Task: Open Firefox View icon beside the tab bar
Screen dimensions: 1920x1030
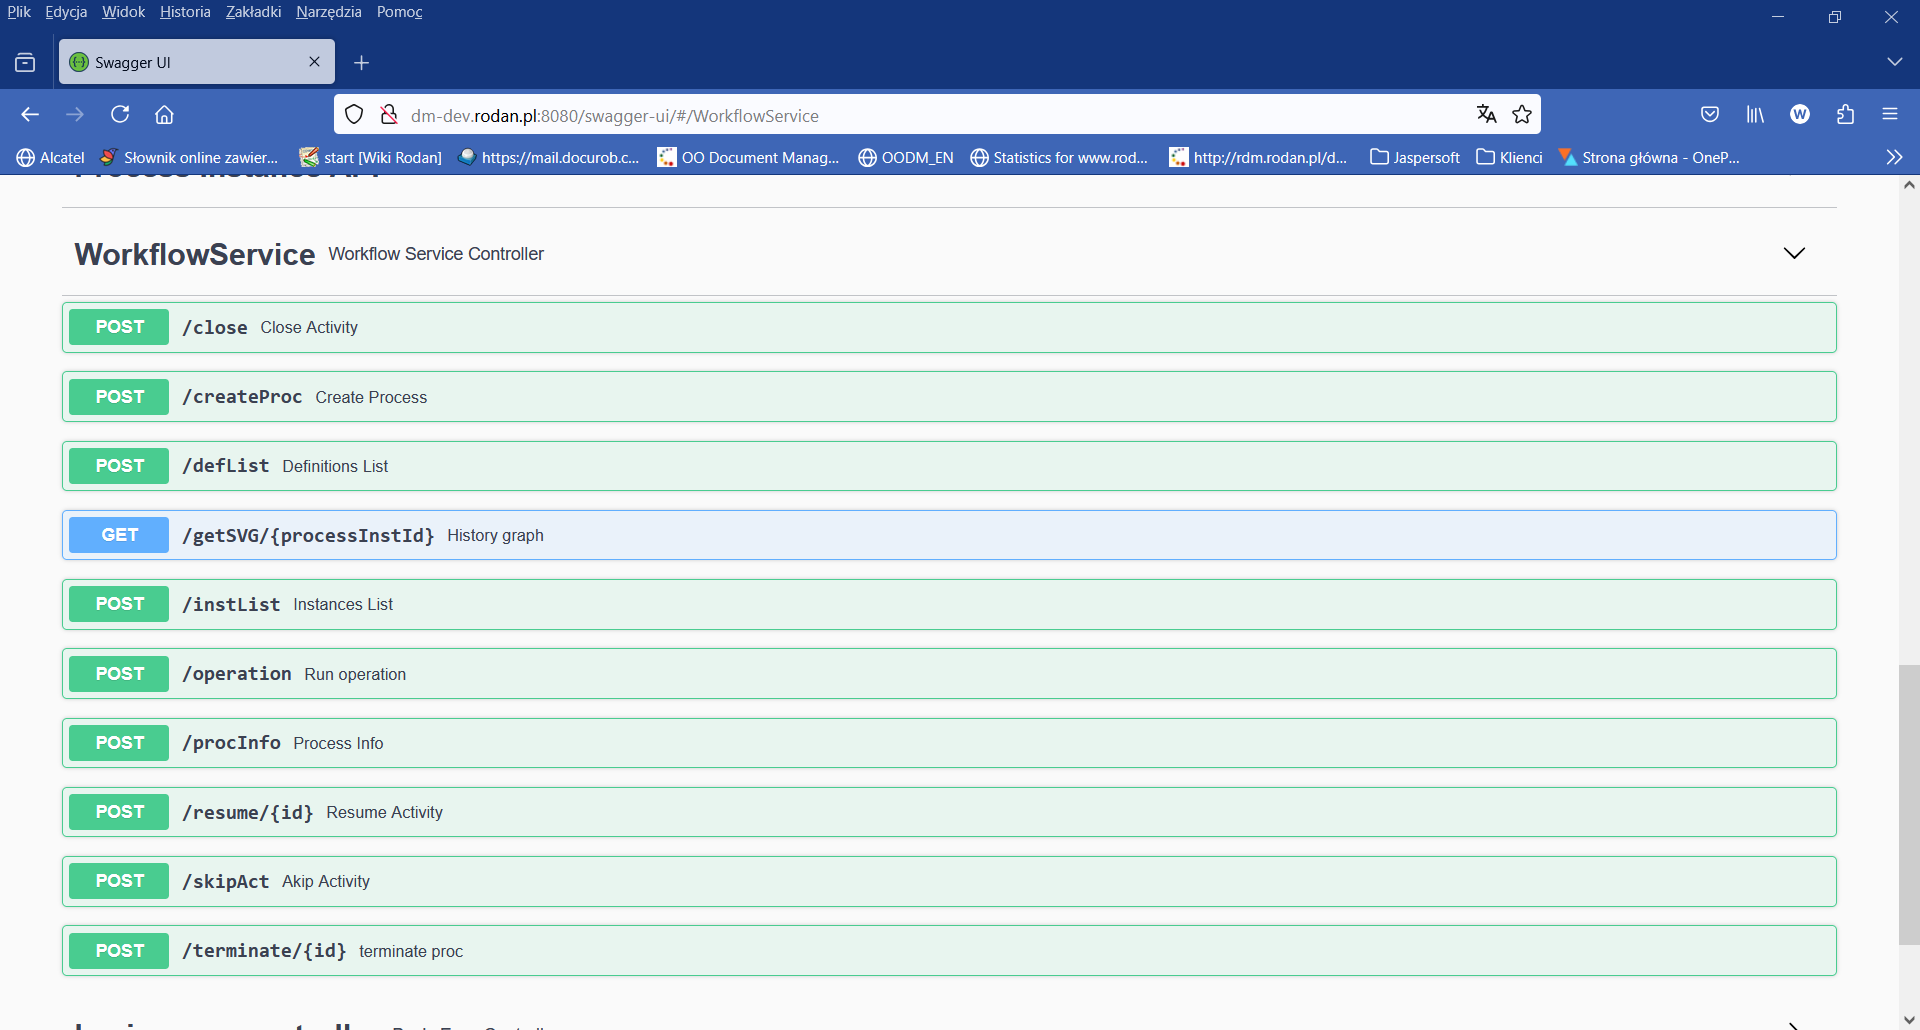Action: coord(25,62)
